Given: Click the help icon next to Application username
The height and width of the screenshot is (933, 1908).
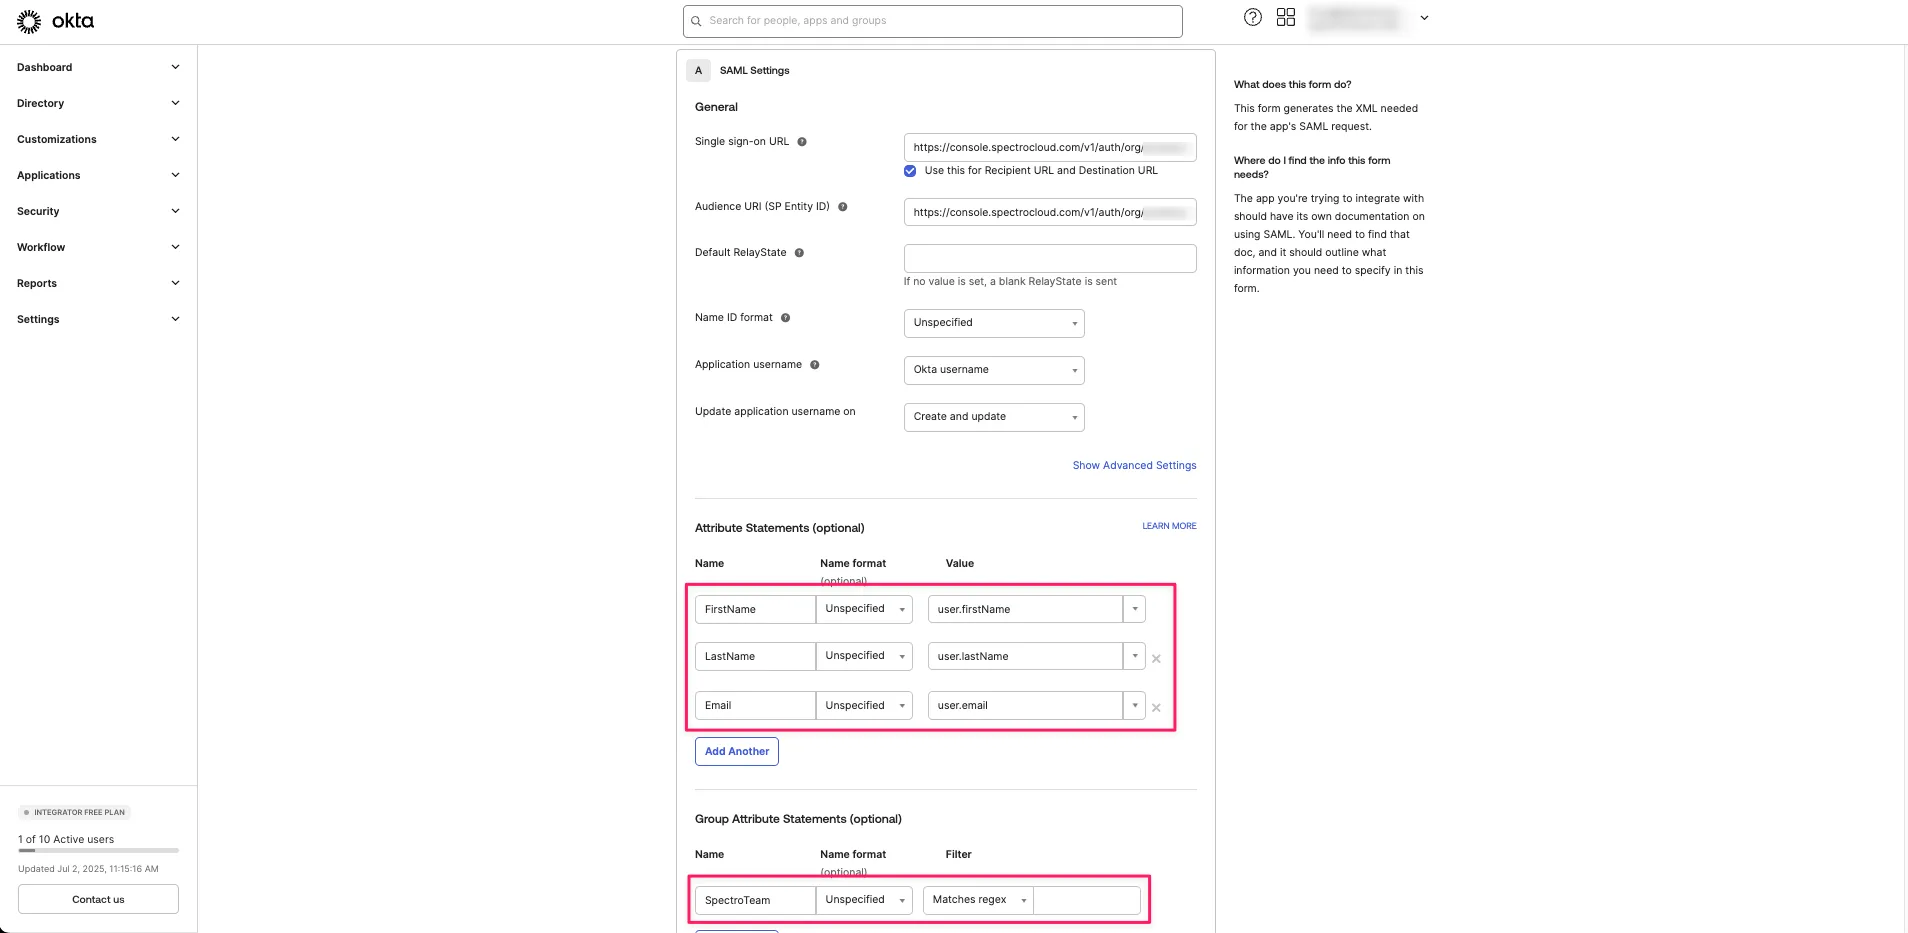Looking at the screenshot, I should [x=816, y=364].
